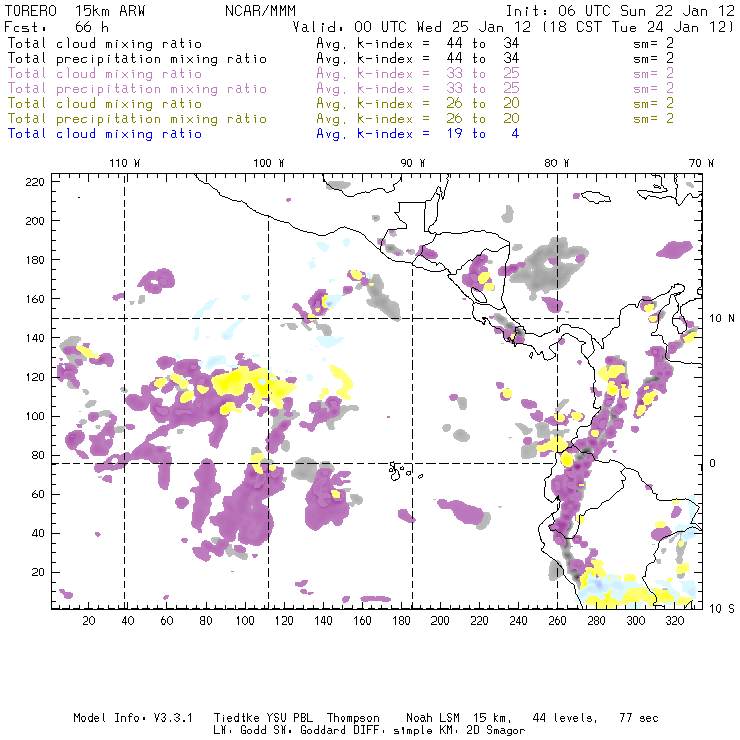Select the '280' tick label on the horizontal axis
The height and width of the screenshot is (740, 740).
[597, 621]
